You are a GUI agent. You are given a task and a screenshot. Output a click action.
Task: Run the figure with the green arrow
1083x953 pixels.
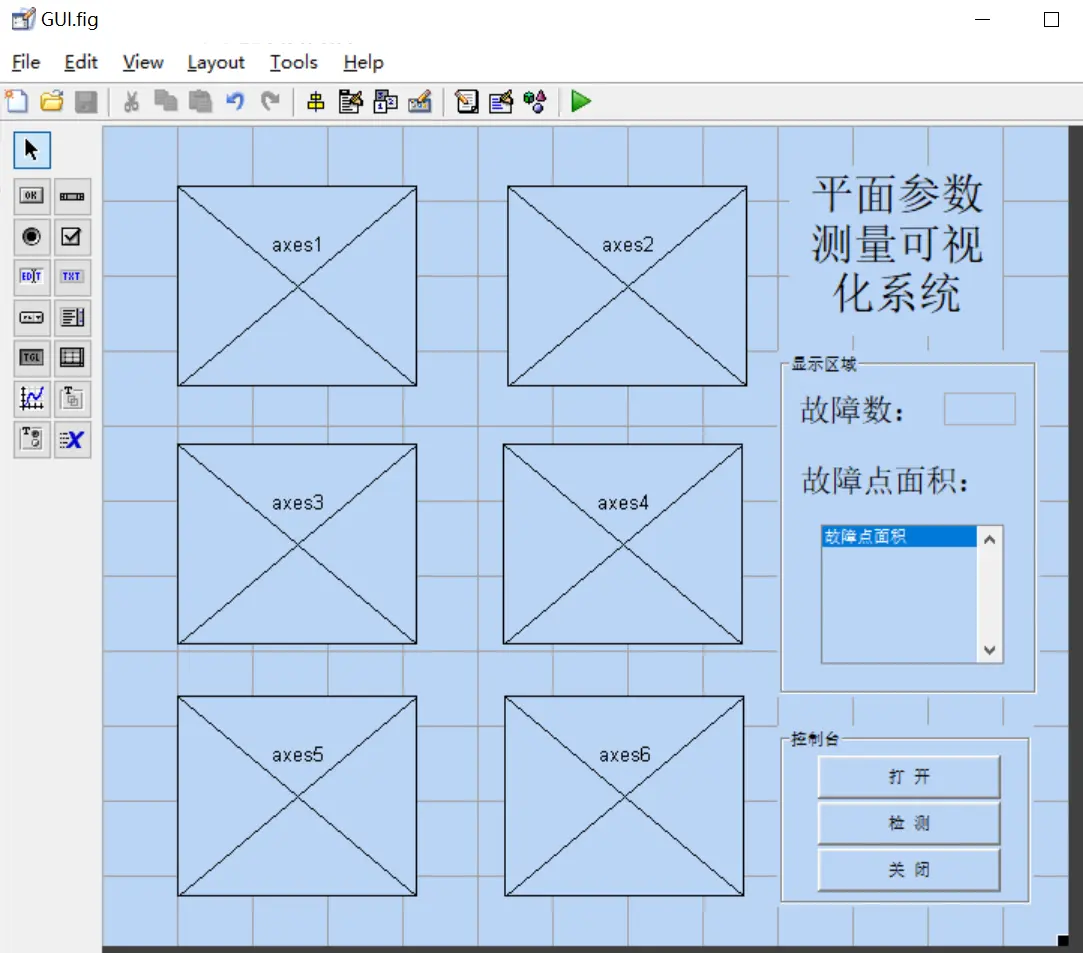(581, 102)
